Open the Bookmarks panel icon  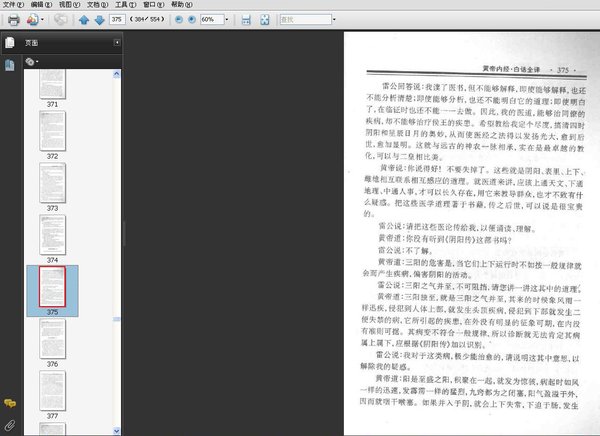(x=10, y=65)
